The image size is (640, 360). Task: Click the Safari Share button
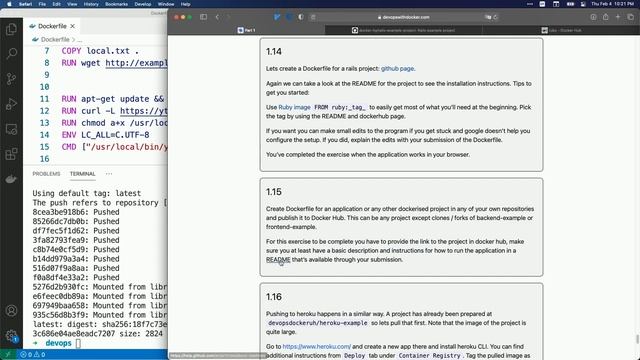tap(606, 17)
